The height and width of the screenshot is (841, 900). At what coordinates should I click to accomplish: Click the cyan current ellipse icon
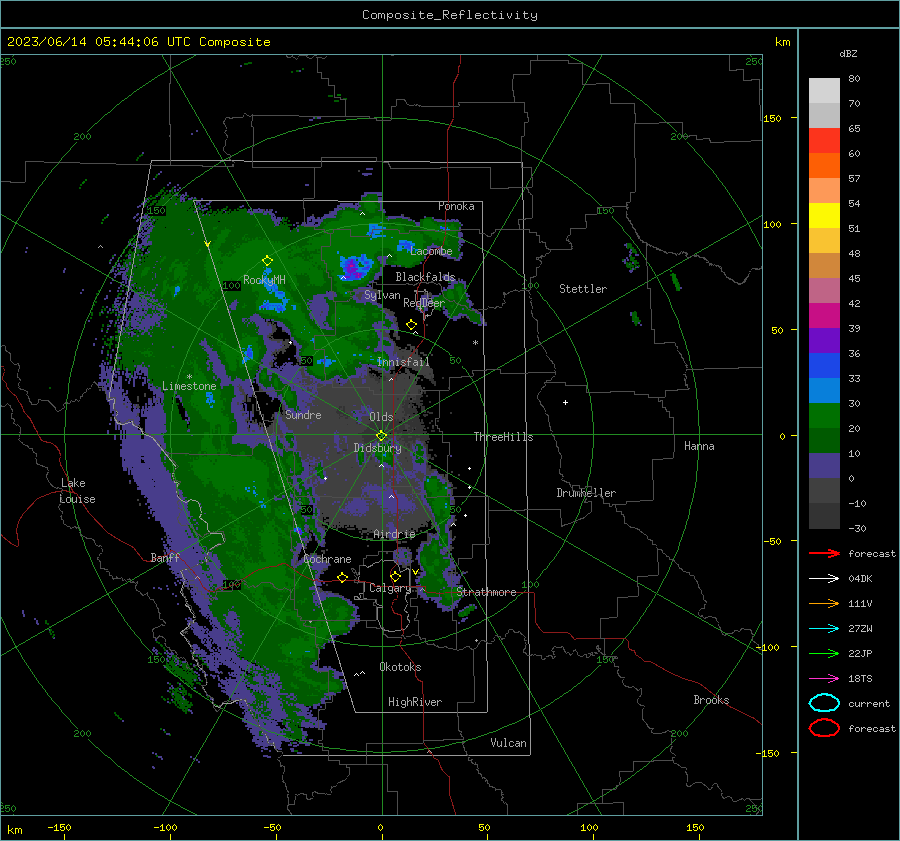tap(824, 703)
